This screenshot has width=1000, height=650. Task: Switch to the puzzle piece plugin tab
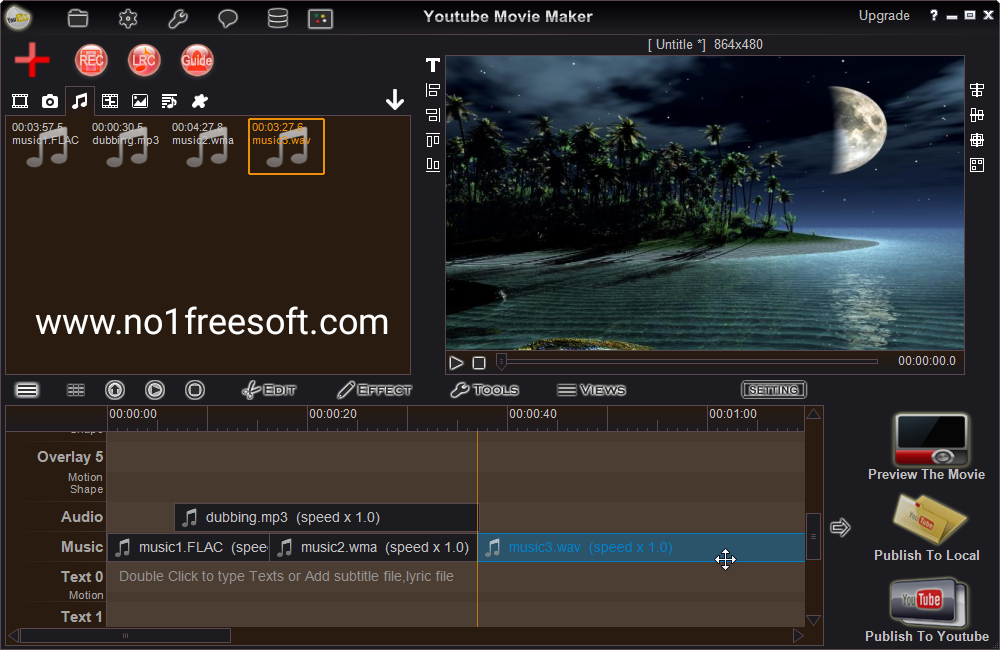[x=200, y=101]
